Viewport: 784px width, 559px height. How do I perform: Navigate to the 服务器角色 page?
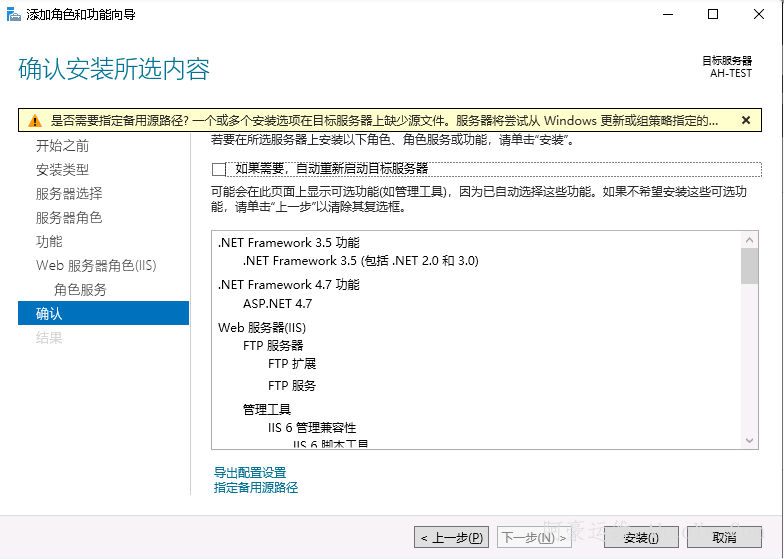(69, 218)
